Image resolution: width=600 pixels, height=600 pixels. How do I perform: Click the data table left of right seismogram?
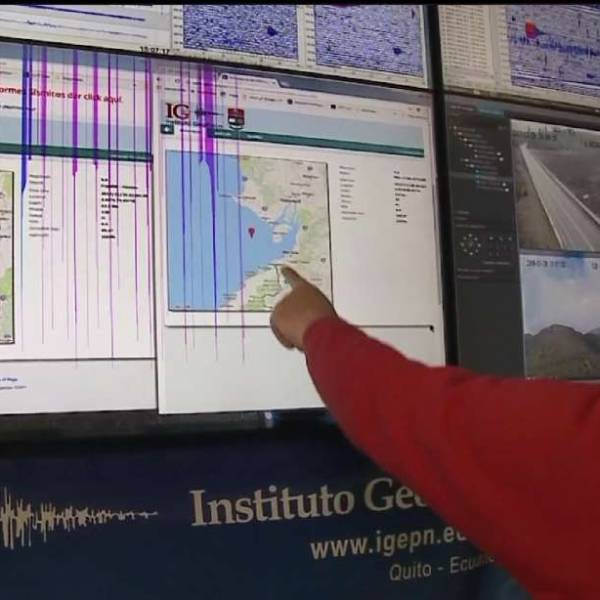pos(468,44)
